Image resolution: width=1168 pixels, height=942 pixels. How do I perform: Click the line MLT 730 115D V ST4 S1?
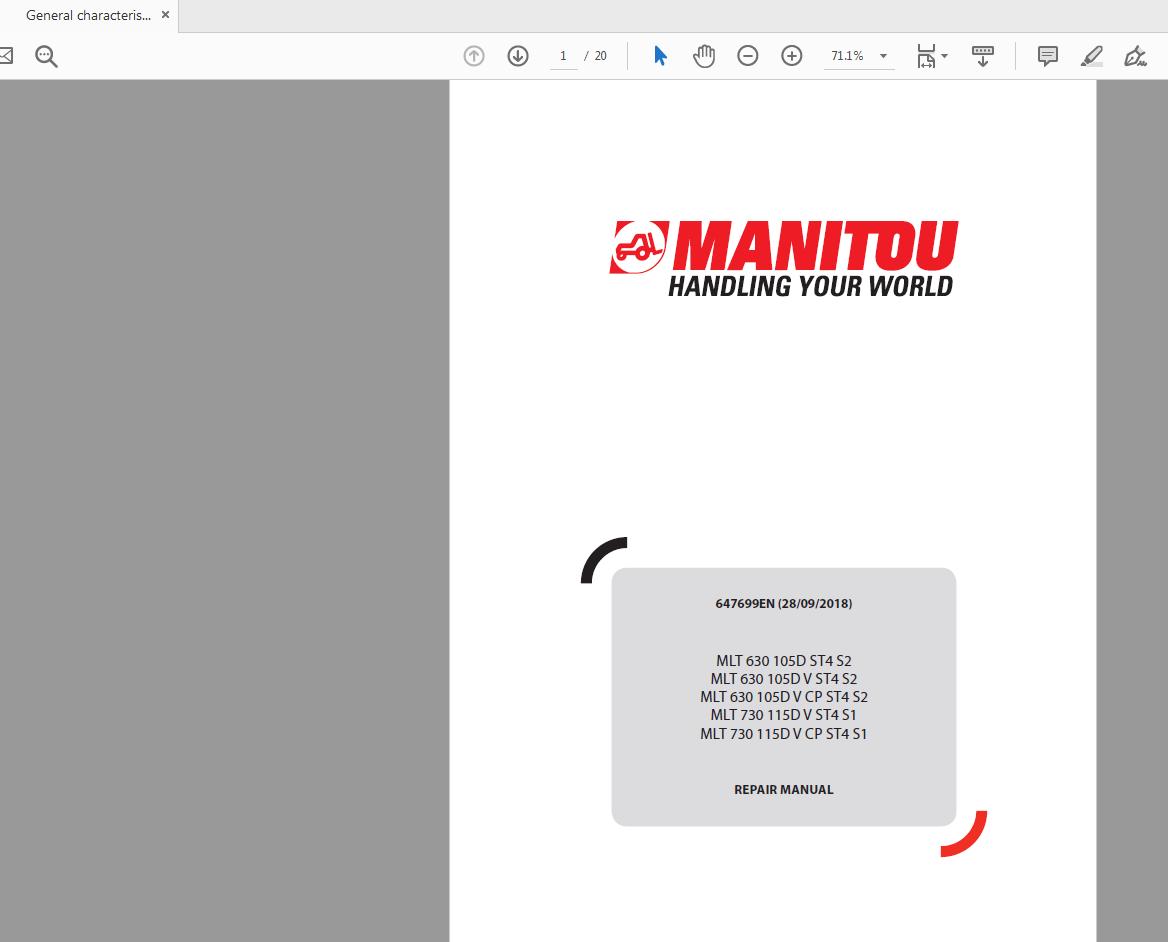[784, 715]
